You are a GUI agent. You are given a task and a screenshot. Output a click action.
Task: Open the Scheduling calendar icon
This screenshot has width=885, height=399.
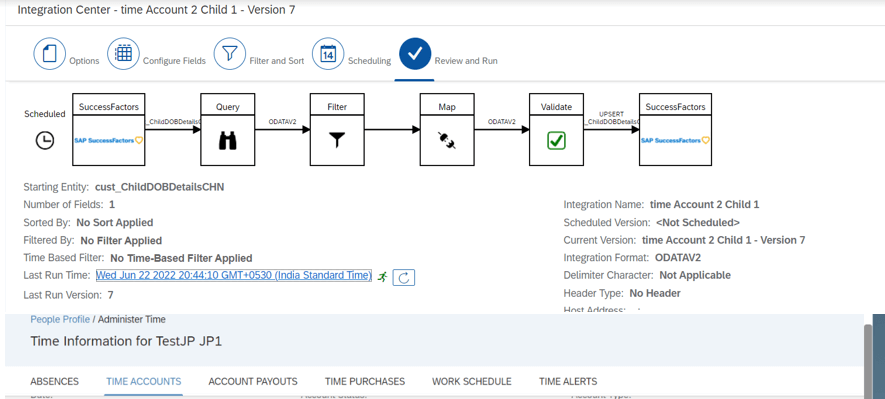328,54
